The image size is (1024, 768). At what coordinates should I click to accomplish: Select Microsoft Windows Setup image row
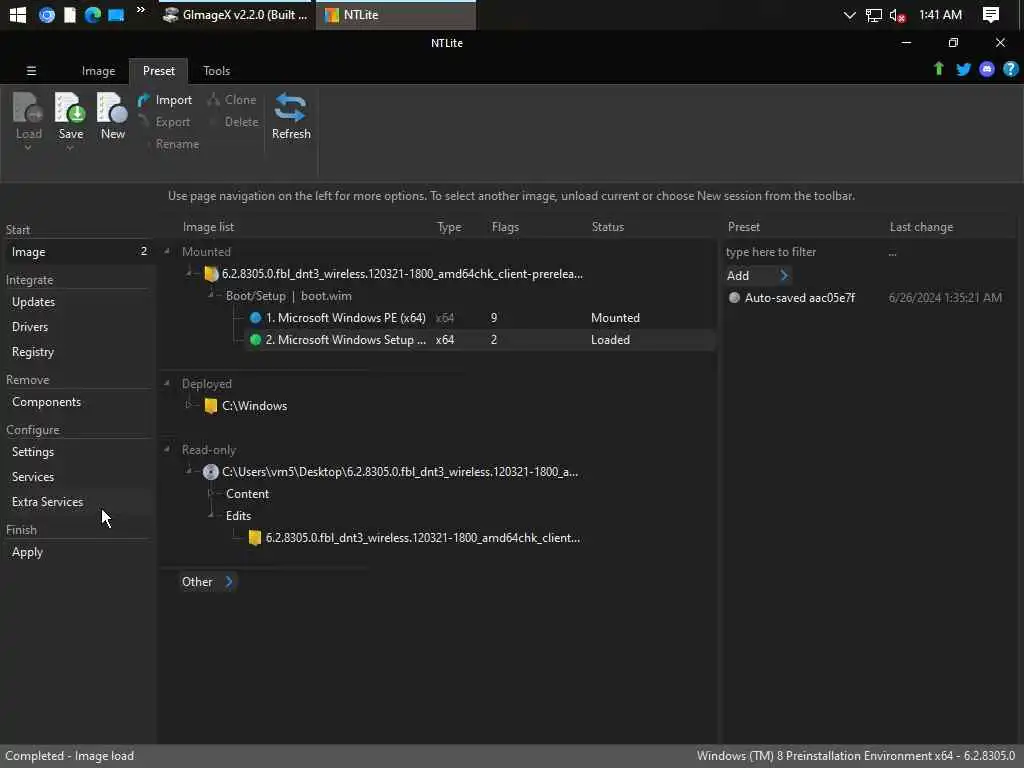[x=482, y=340]
